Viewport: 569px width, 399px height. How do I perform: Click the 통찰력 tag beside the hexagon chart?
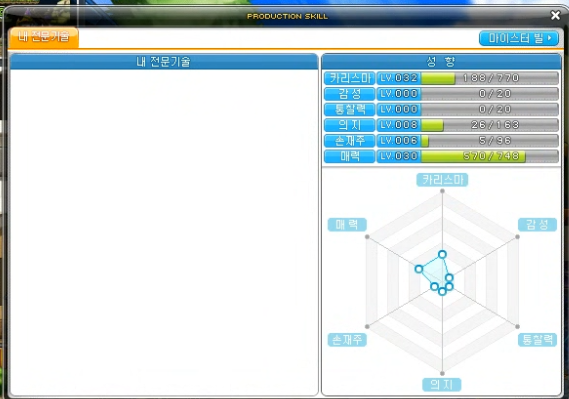point(537,340)
